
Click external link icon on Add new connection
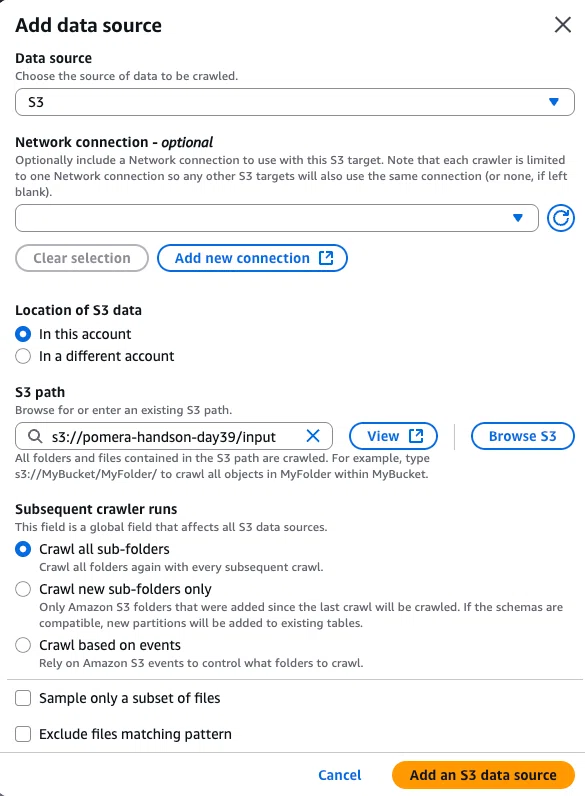pos(326,258)
